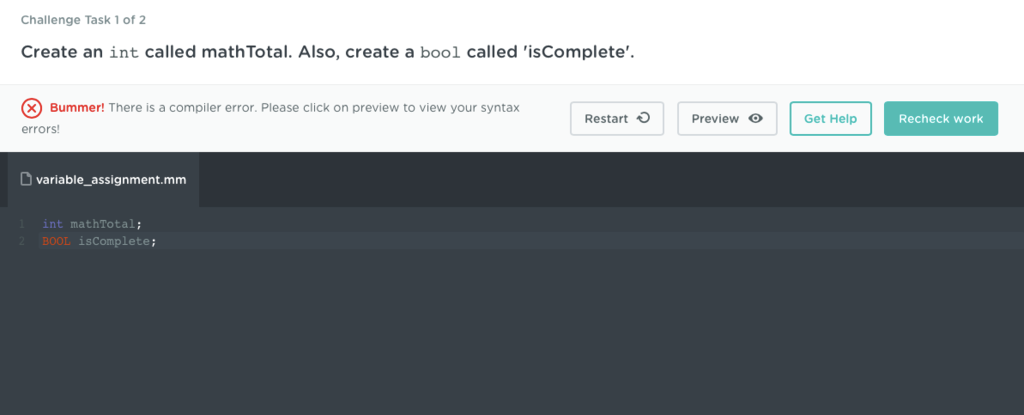The height and width of the screenshot is (415, 1024).
Task: Click the inline int code in the instructions
Action: 124,51
